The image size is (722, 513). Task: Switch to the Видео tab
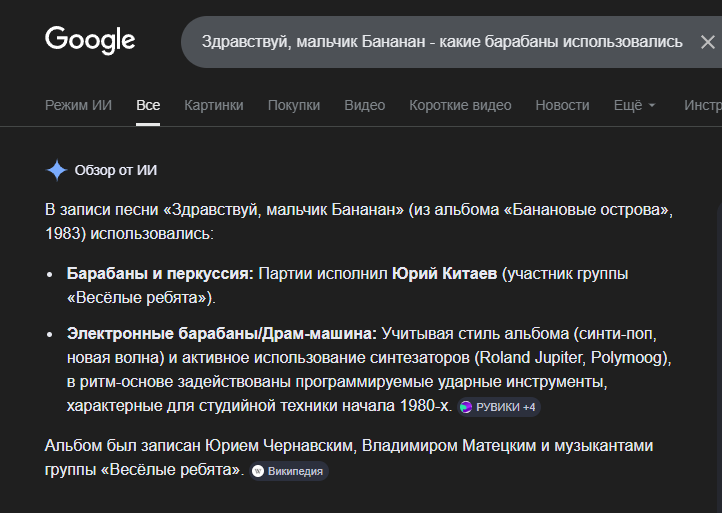coord(364,105)
